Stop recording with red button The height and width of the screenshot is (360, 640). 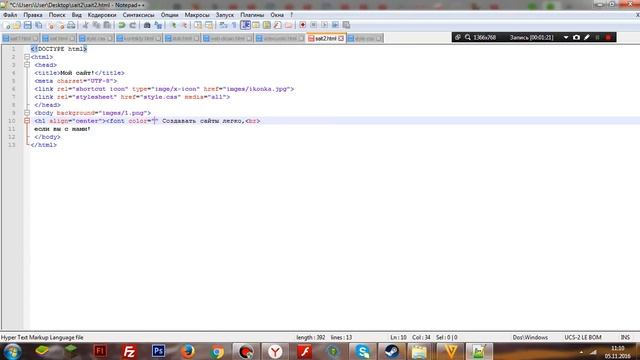[x=608, y=38]
